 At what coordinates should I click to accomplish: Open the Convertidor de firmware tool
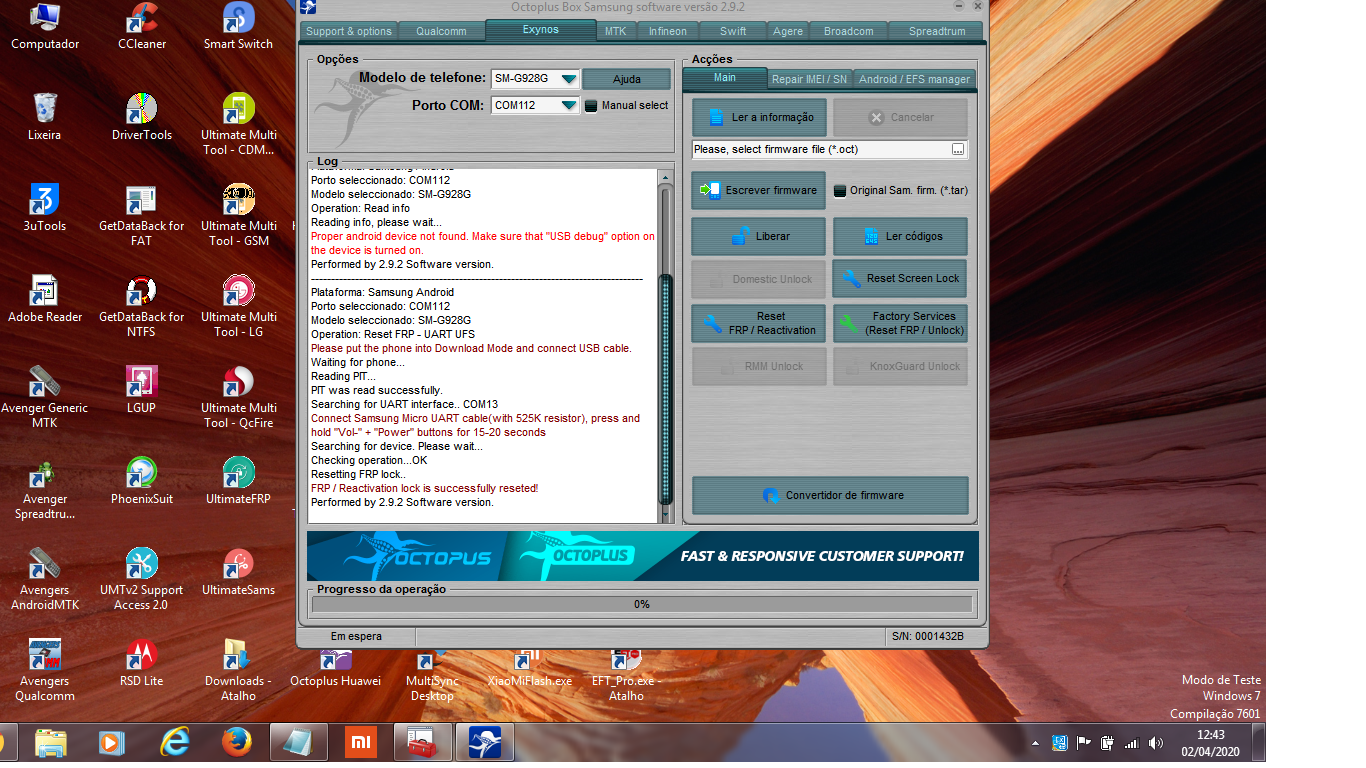[830, 495]
